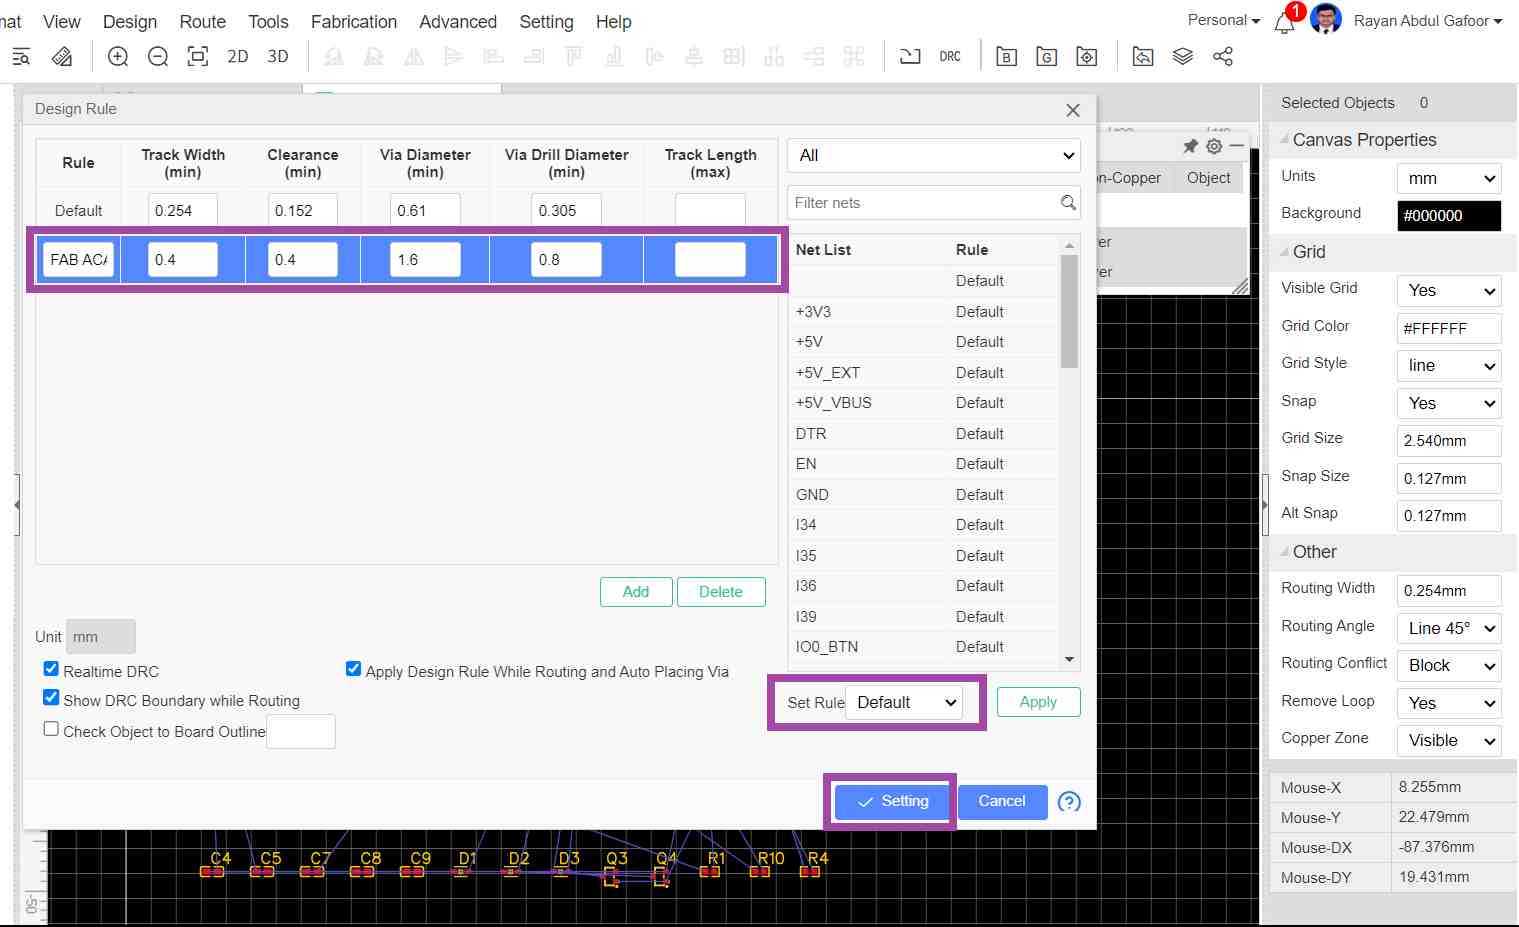Click the Zoom Out magnifier icon
The image size is (1519, 927).
click(158, 57)
